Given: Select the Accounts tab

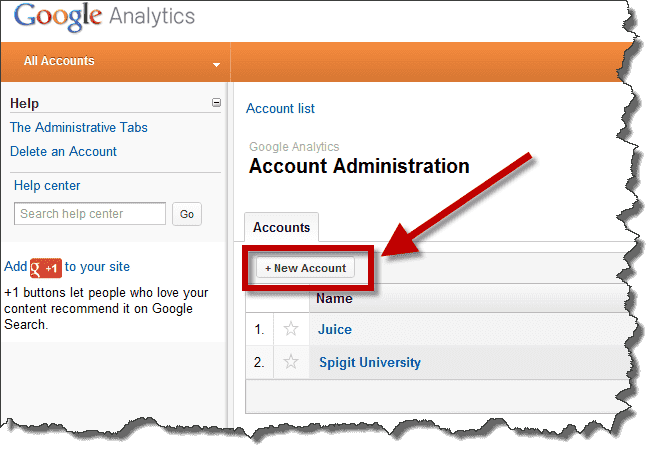Looking at the screenshot, I should [x=281, y=227].
